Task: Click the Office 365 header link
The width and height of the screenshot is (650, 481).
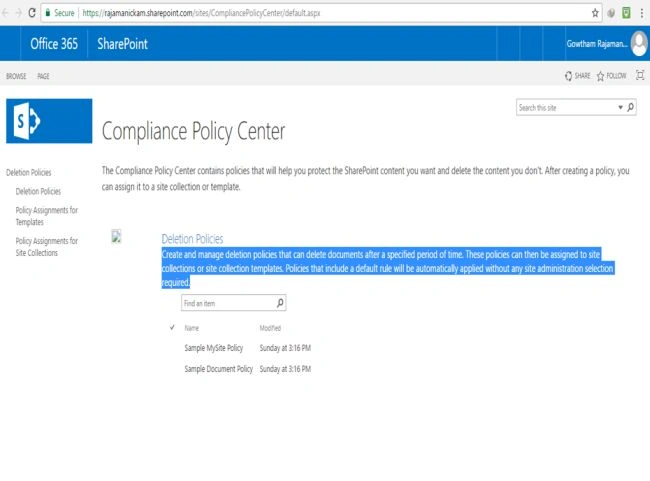Action: [x=54, y=44]
